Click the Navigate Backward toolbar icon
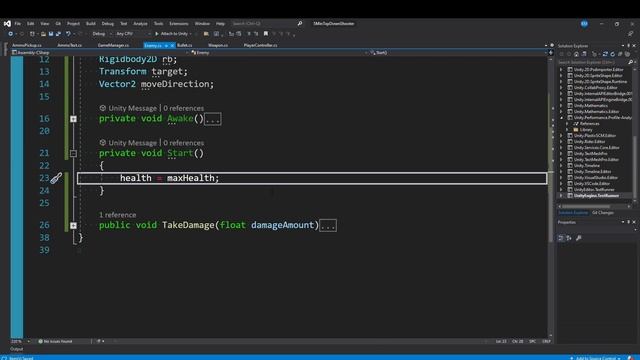The image size is (640, 360). pos(11,34)
